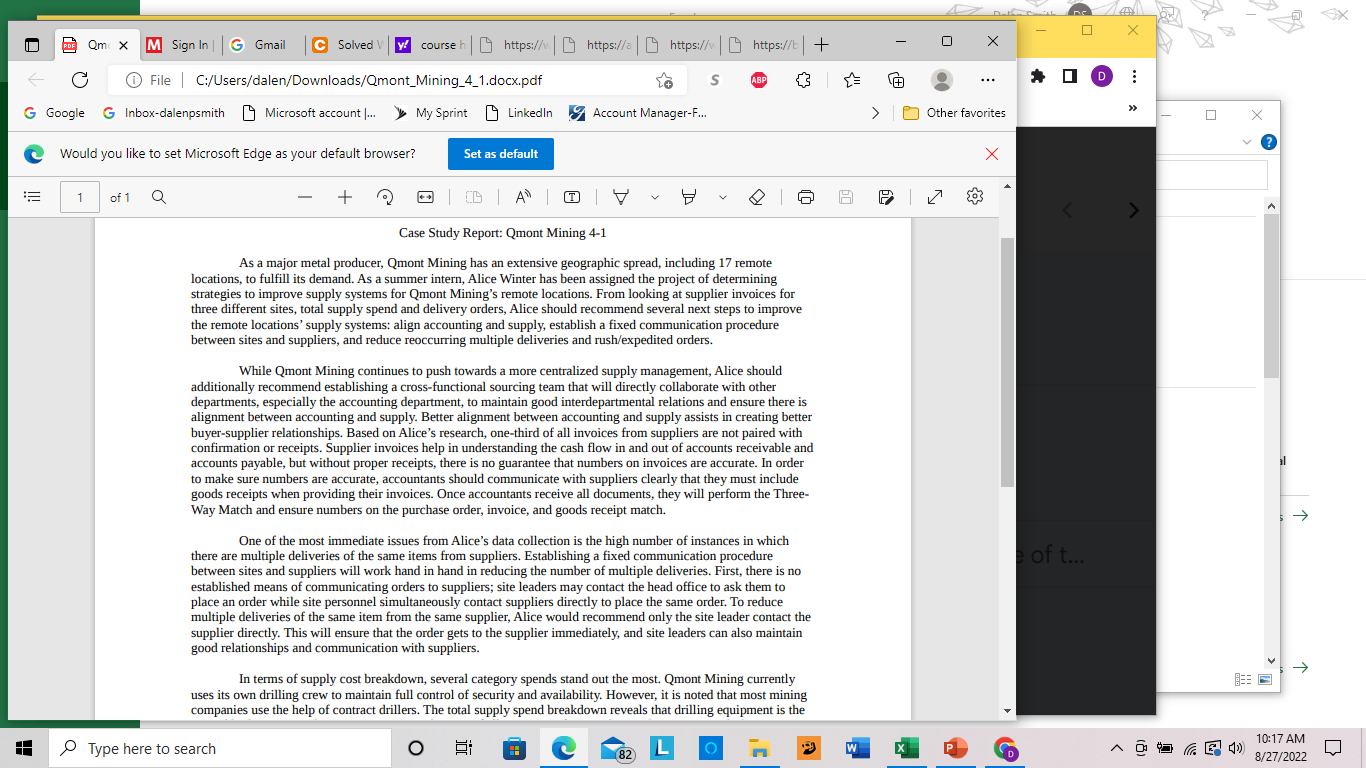The width and height of the screenshot is (1366, 768).
Task: Zoom out the PDF with minus icon
Action: (305, 197)
